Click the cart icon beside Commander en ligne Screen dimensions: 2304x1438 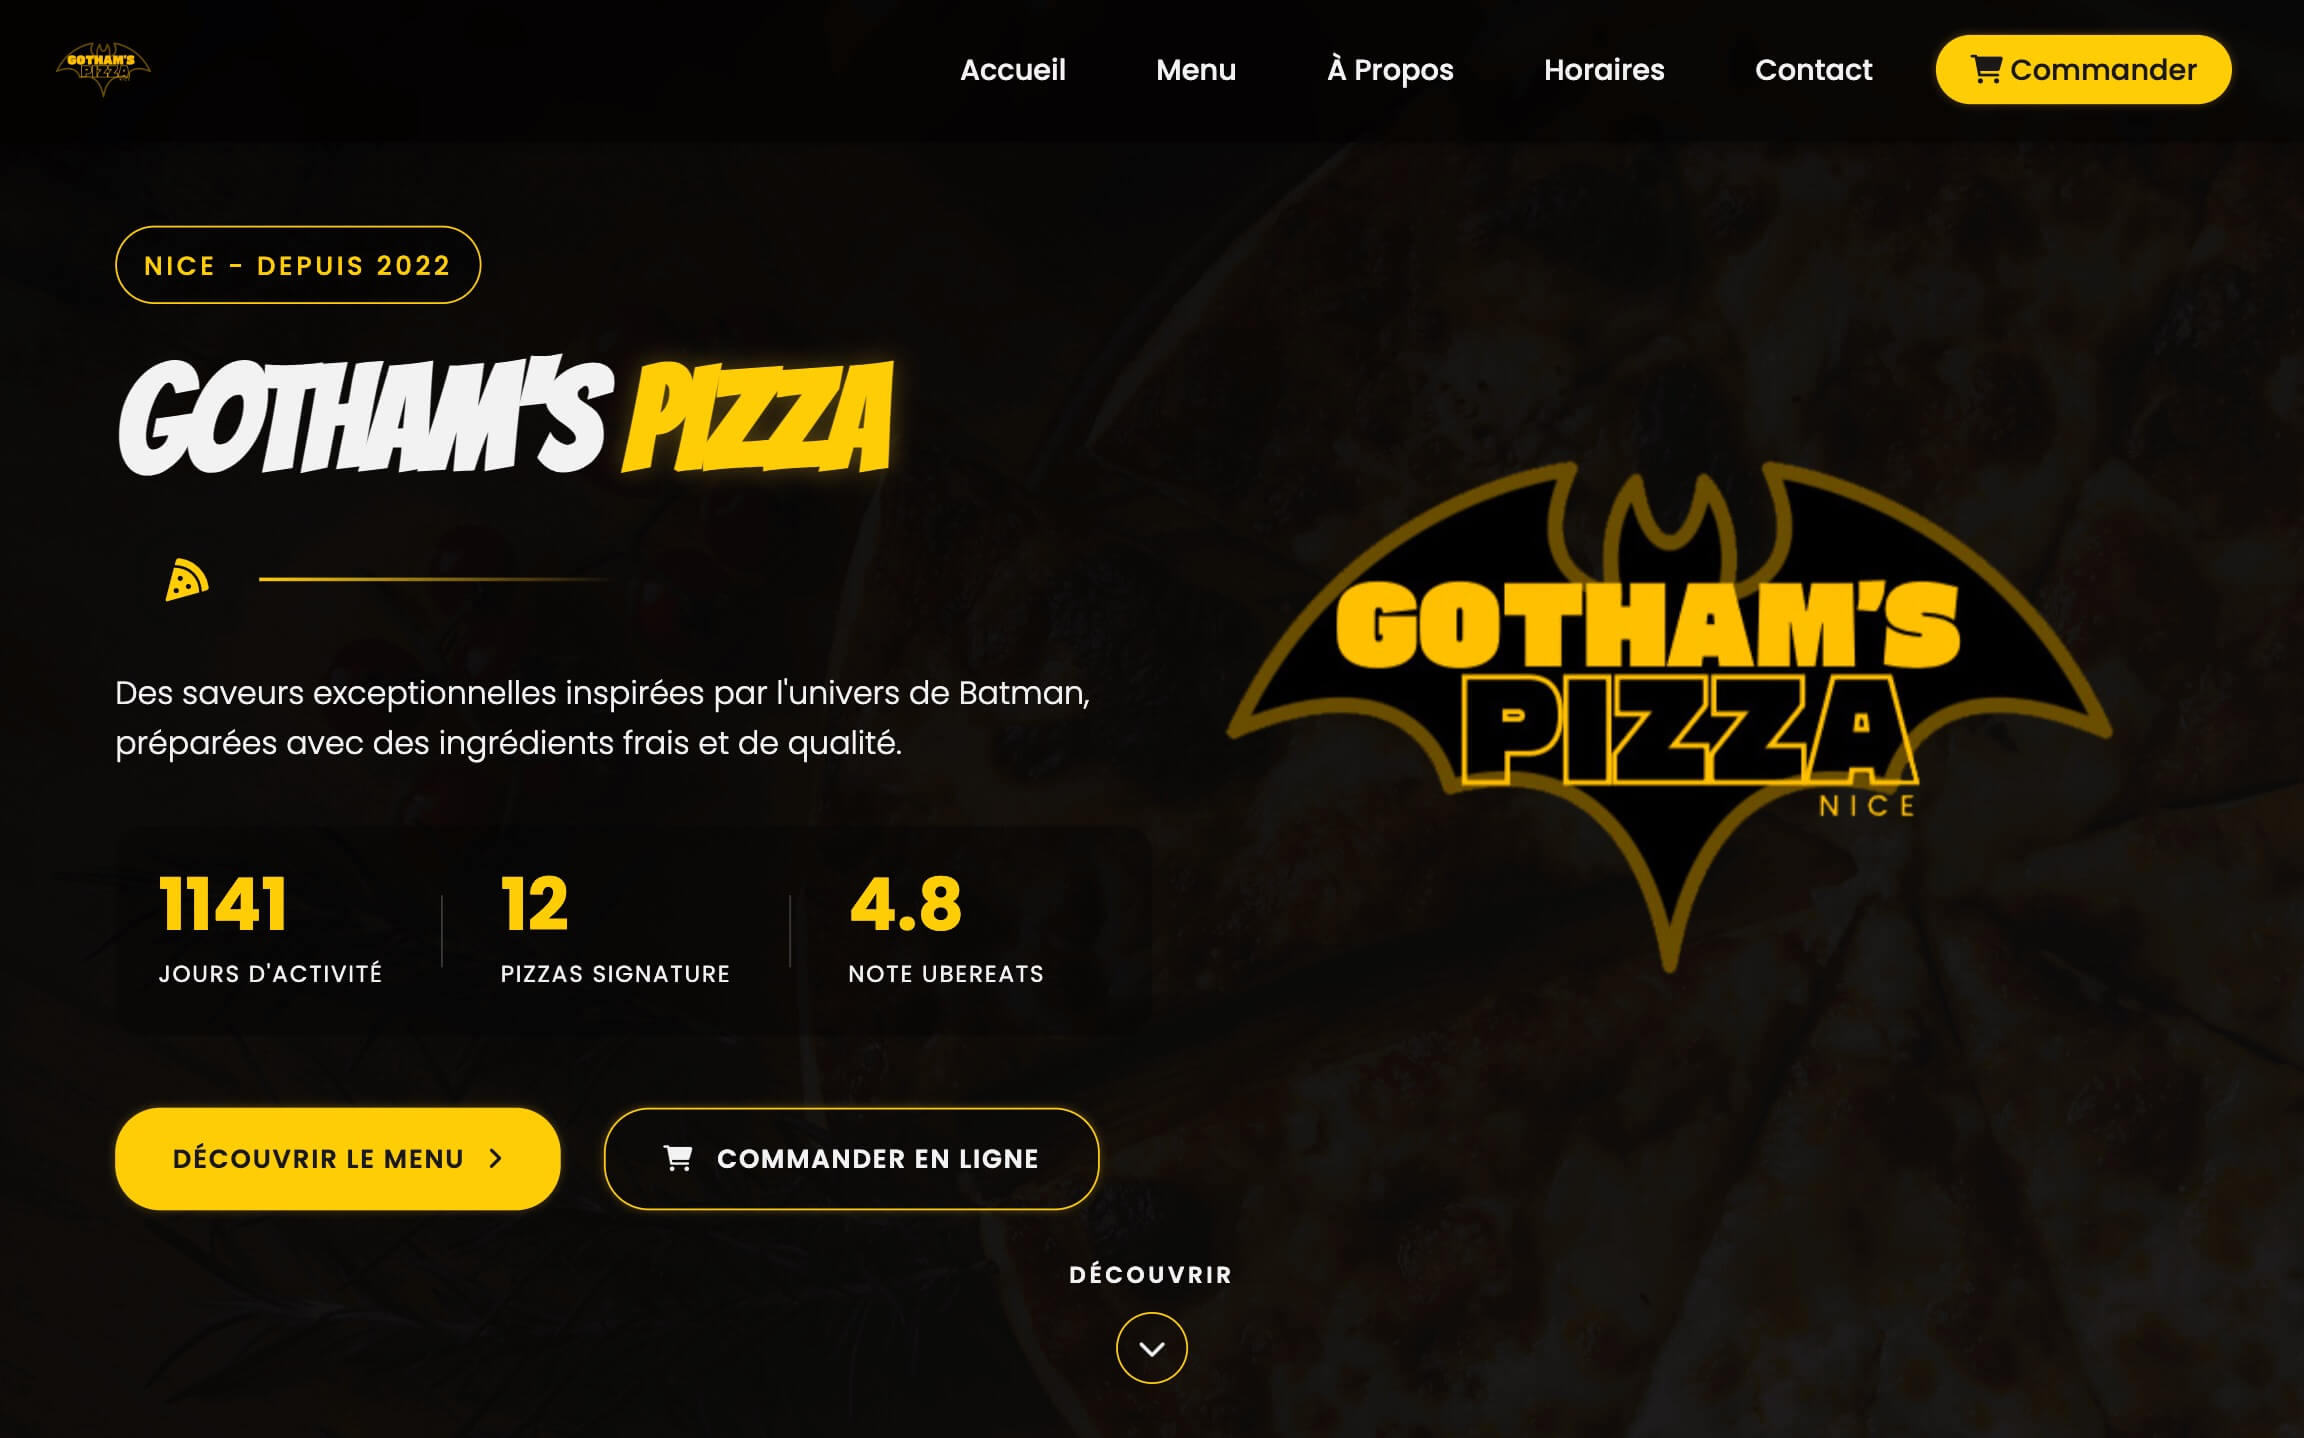(678, 1158)
